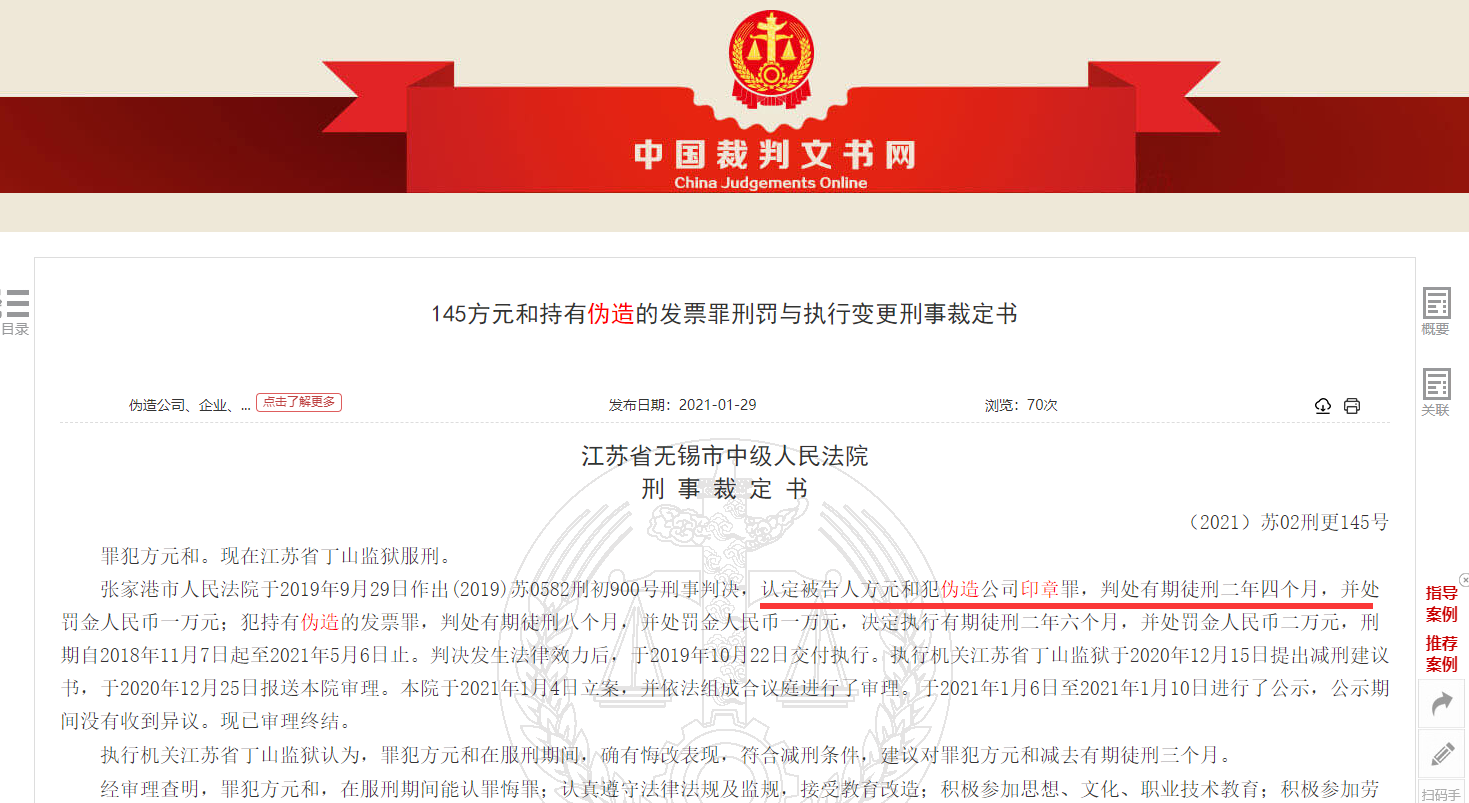This screenshot has width=1469, height=803.
Task: Click the pencil edit icon
Action: pos(1441,754)
